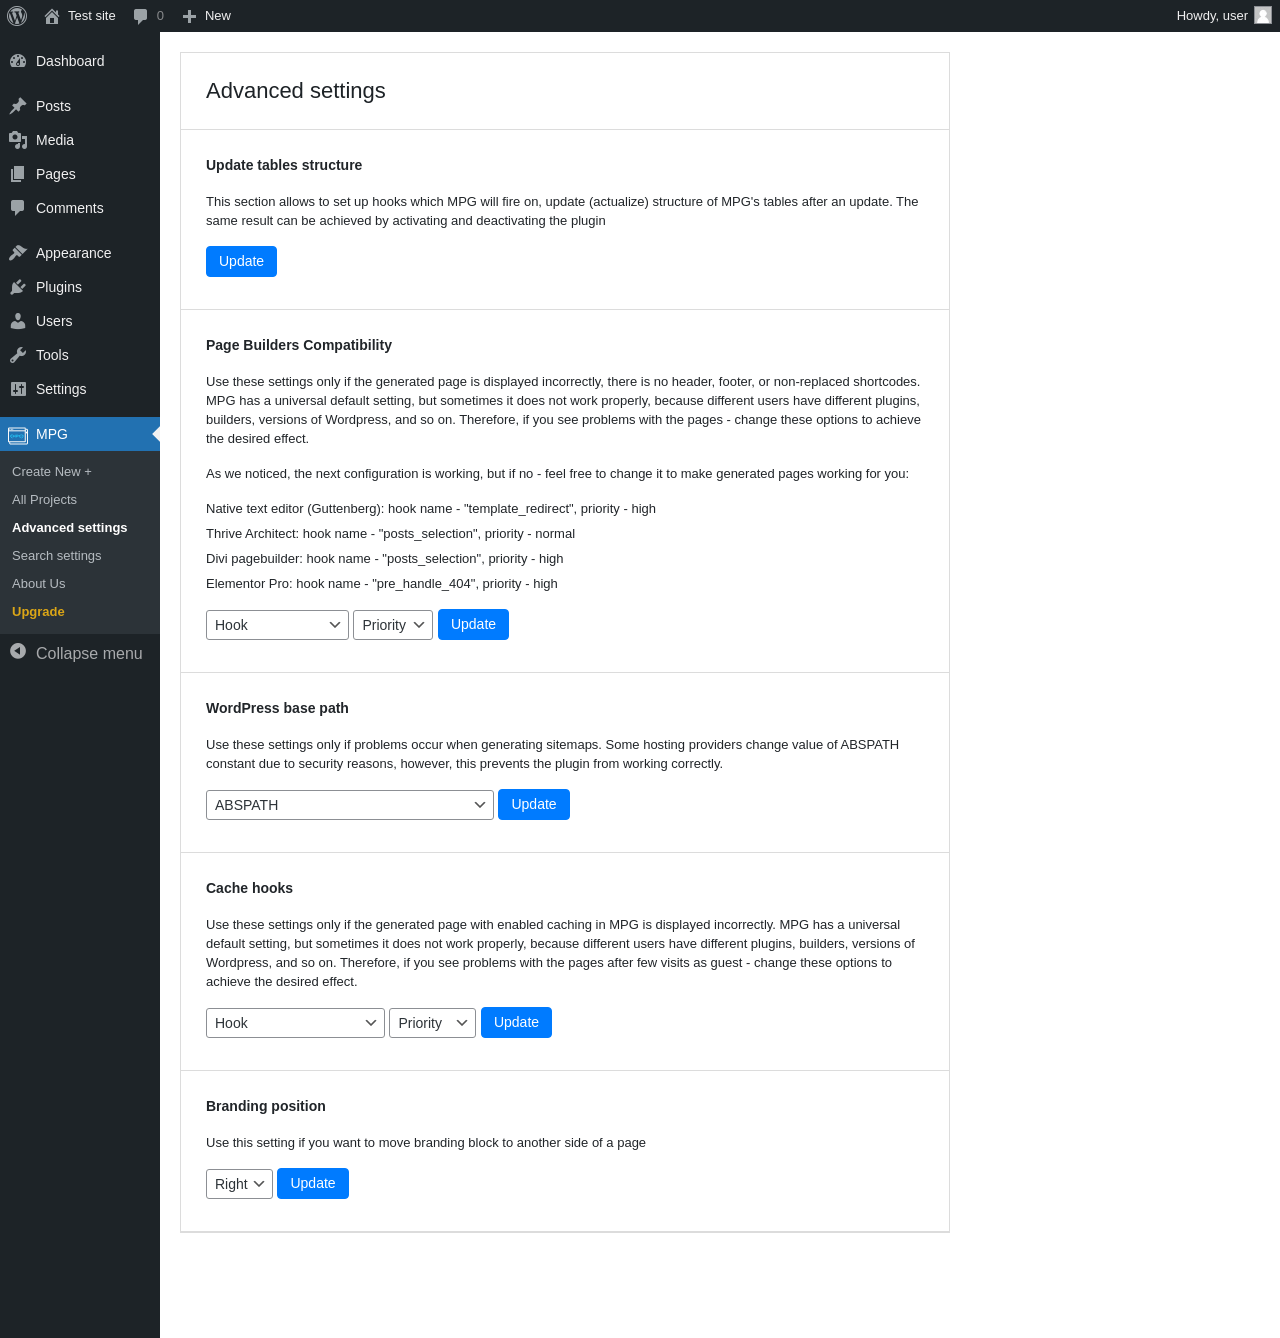The height and width of the screenshot is (1338, 1280).
Task: Click Howdy, user account text
Action: pyautogui.click(x=1212, y=16)
